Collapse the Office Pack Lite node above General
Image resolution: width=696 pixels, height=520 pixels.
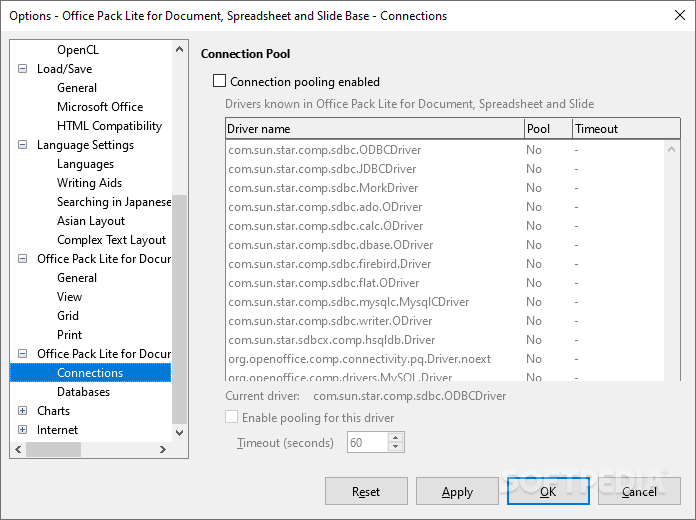[x=22, y=259]
